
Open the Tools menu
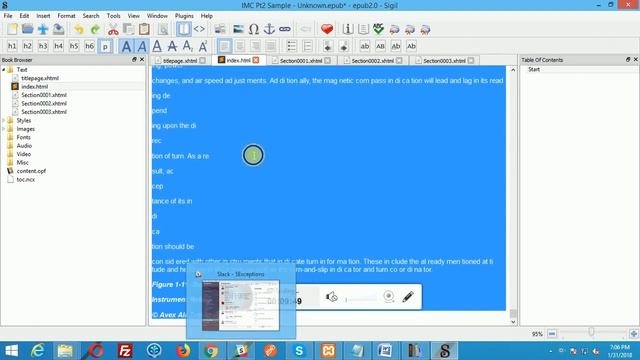pos(113,16)
